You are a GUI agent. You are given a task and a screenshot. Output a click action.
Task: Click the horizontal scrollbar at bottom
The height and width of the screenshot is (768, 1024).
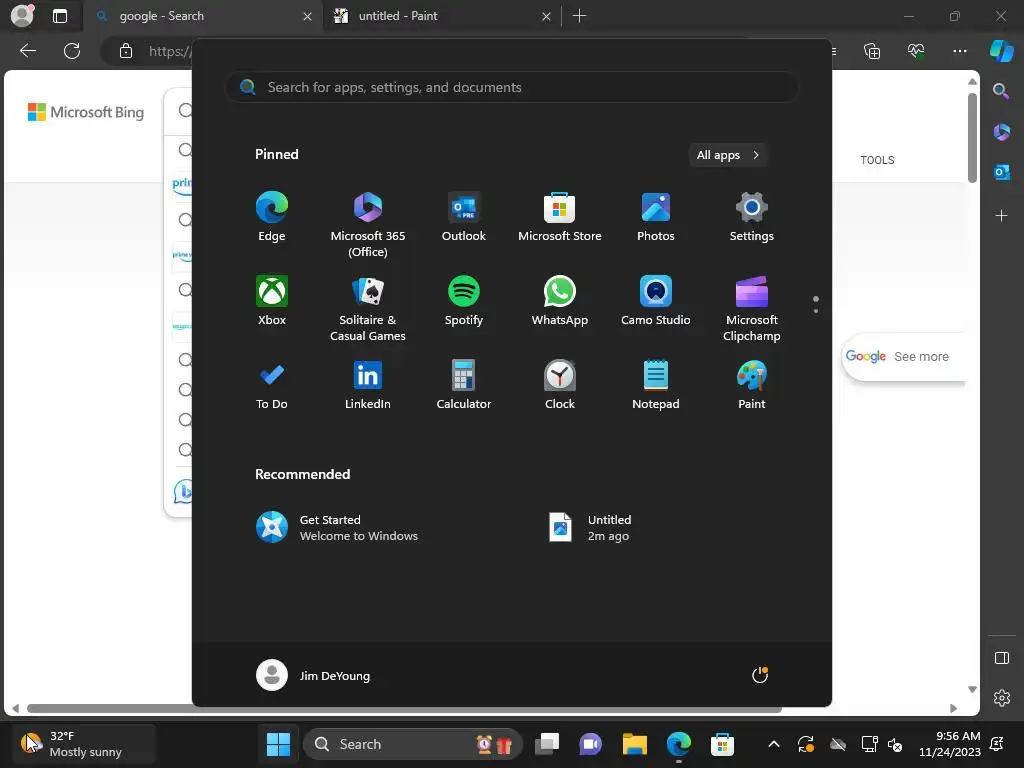(x=404, y=709)
